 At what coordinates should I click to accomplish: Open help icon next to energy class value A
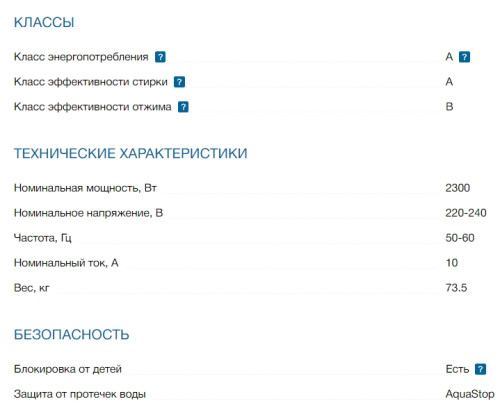(x=464, y=57)
